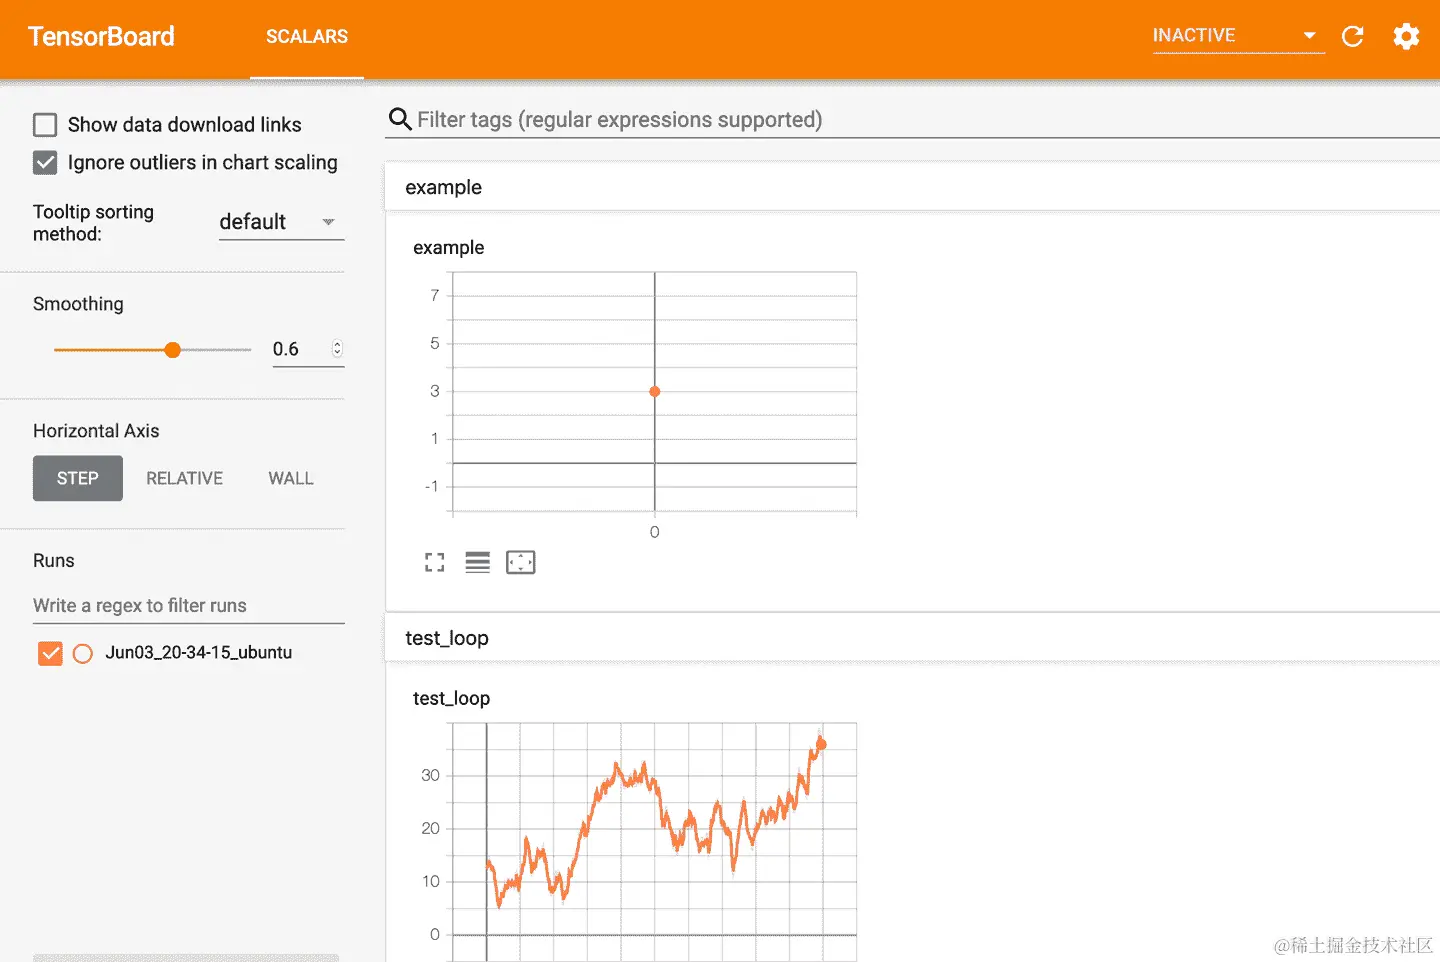1440x962 pixels.
Task: Click the smoothing value spinner arrows
Action: click(337, 349)
